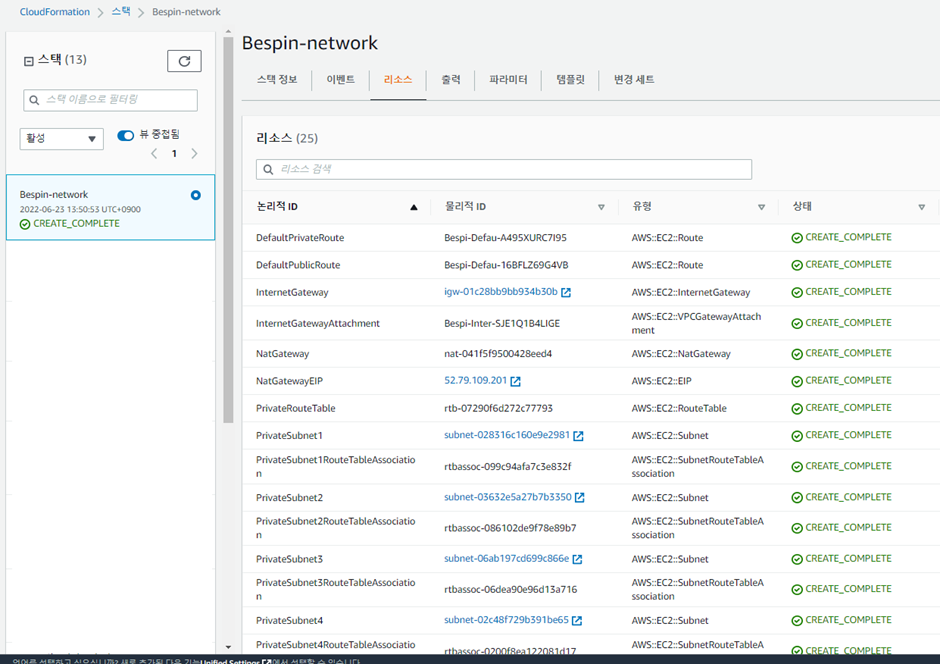Click status check icon of NatGateway row
Screen dimensions: 940x664
[797, 354]
